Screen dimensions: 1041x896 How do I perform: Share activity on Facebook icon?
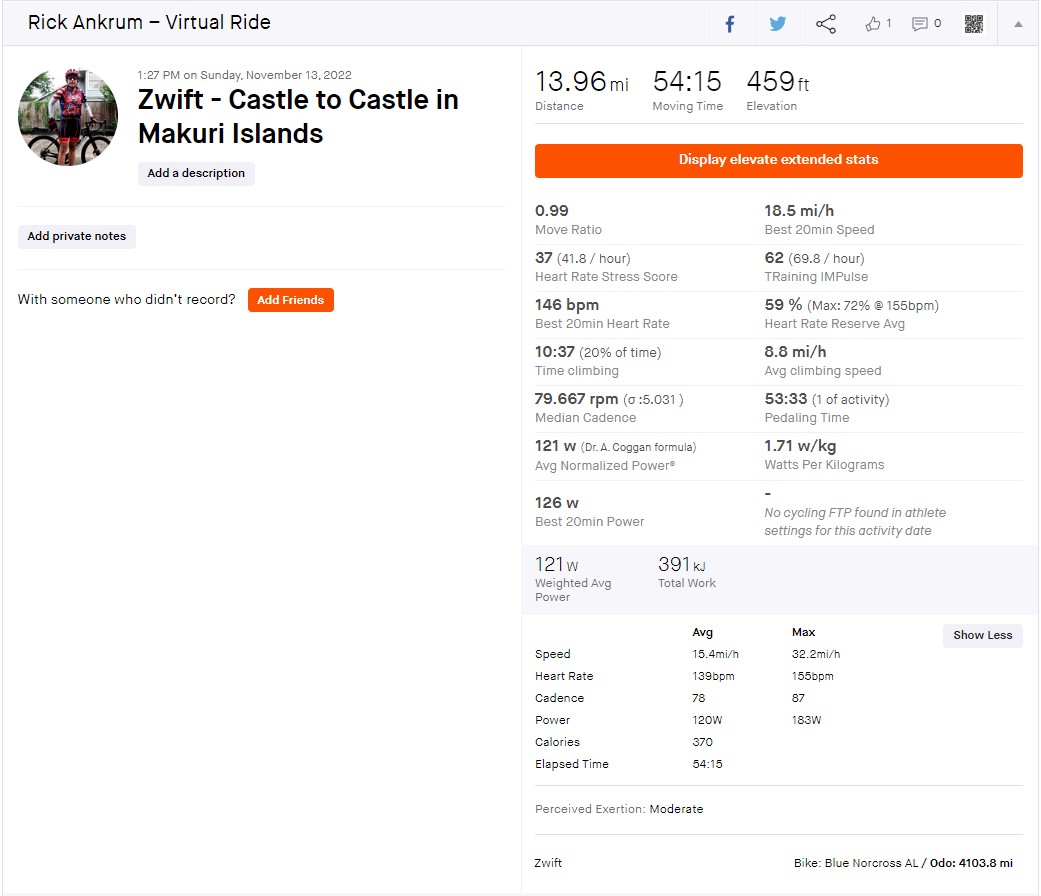tap(730, 24)
